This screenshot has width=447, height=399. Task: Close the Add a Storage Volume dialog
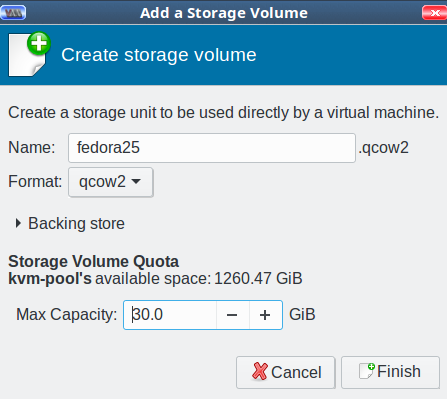(434, 13)
